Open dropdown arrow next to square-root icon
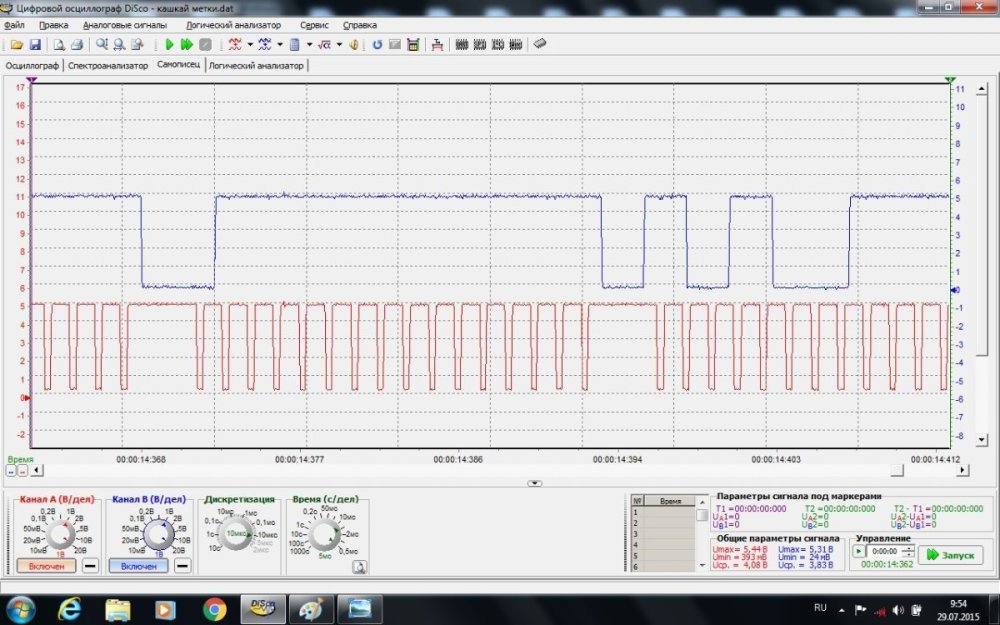The image size is (1000, 625). tap(339, 45)
